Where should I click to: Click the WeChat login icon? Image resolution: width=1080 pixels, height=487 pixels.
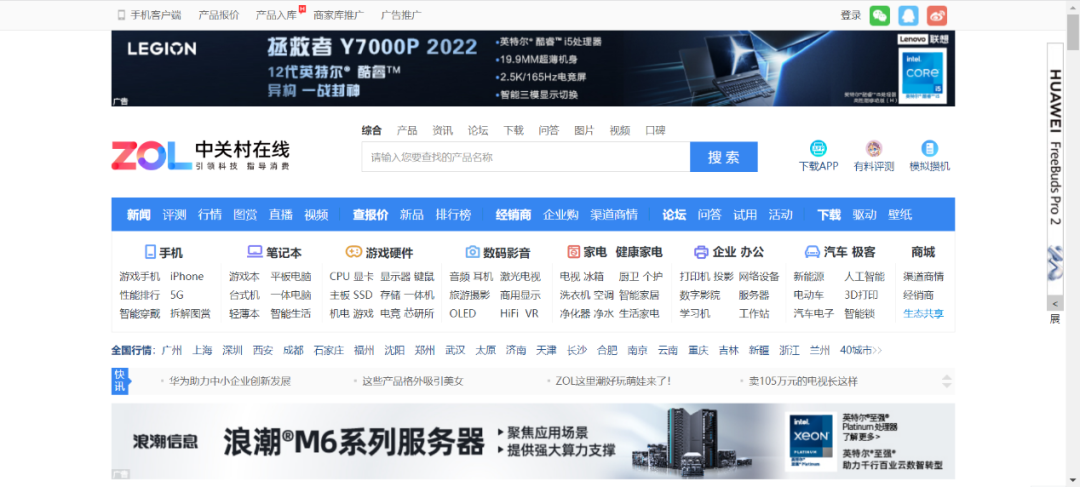[880, 15]
